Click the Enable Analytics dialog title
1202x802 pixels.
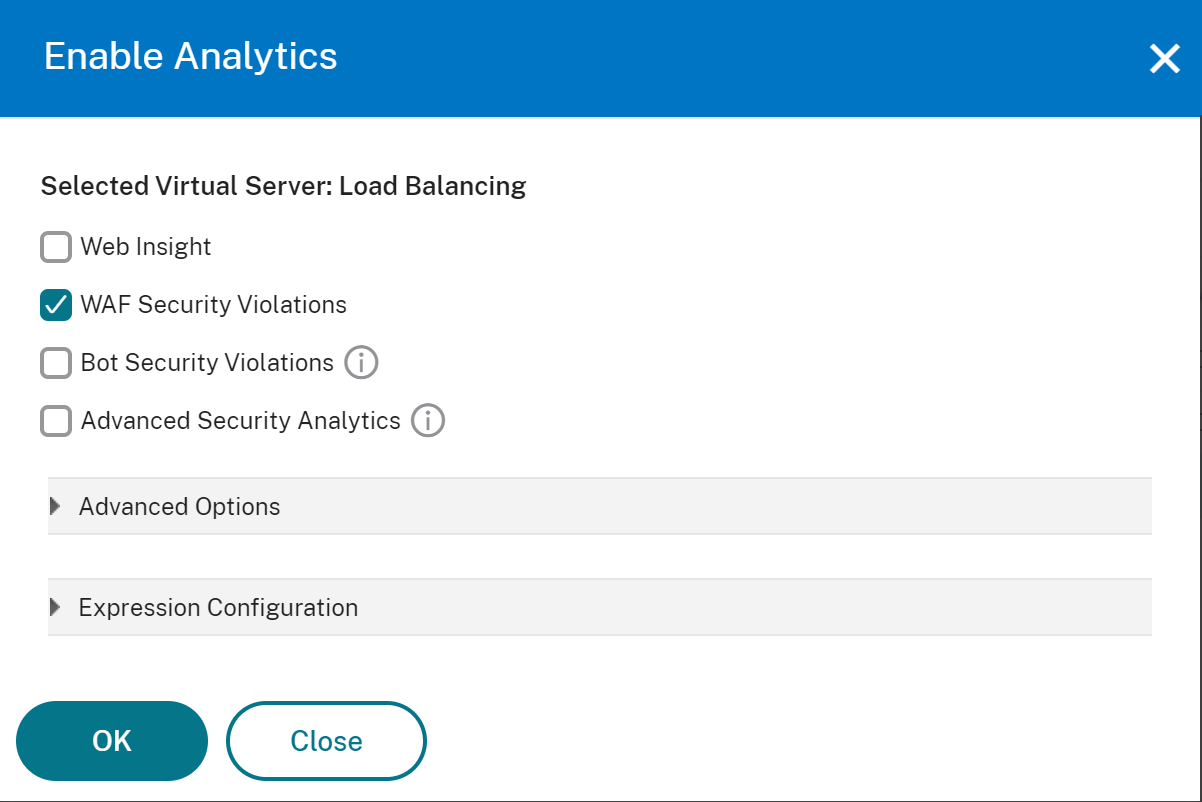tap(191, 56)
